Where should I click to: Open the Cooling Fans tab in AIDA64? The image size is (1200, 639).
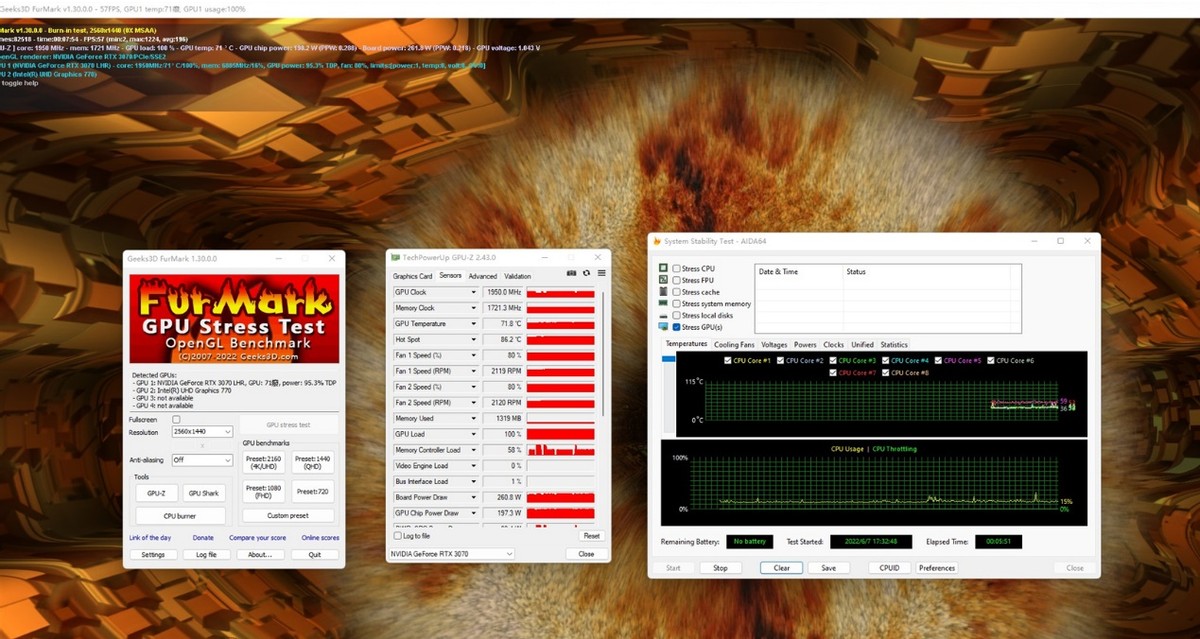click(x=734, y=344)
